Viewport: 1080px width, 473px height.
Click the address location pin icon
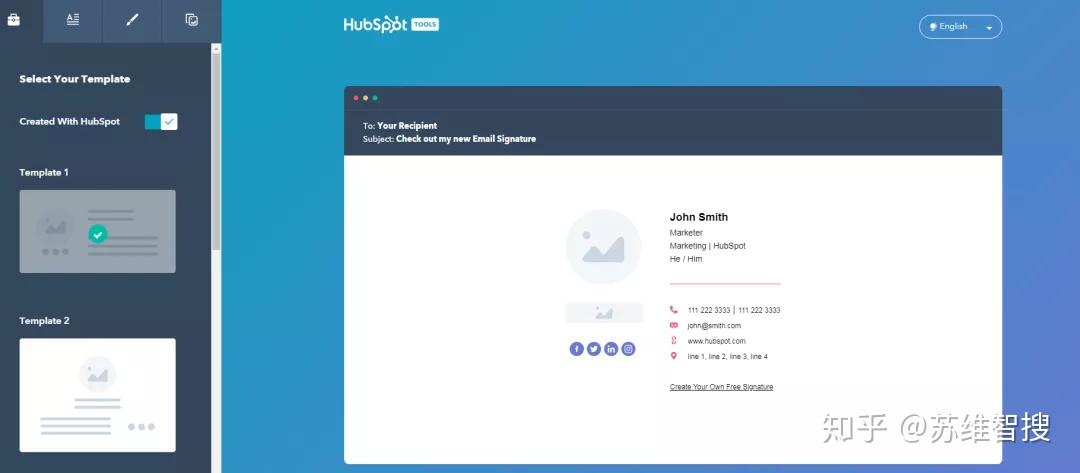[674, 356]
